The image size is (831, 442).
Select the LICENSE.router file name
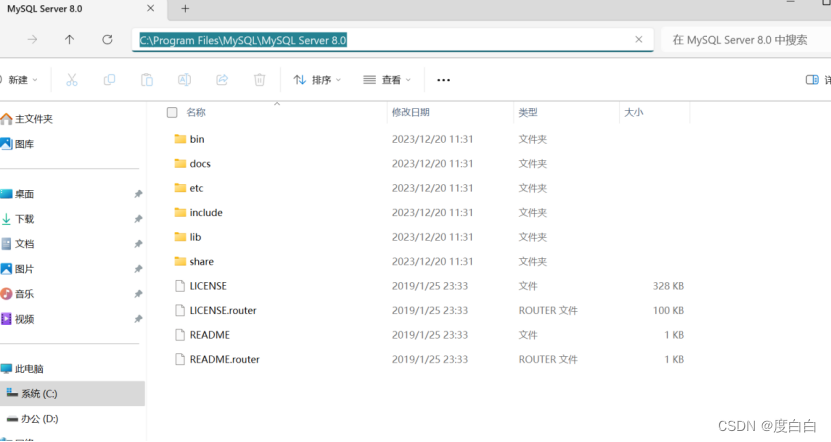[x=223, y=310]
